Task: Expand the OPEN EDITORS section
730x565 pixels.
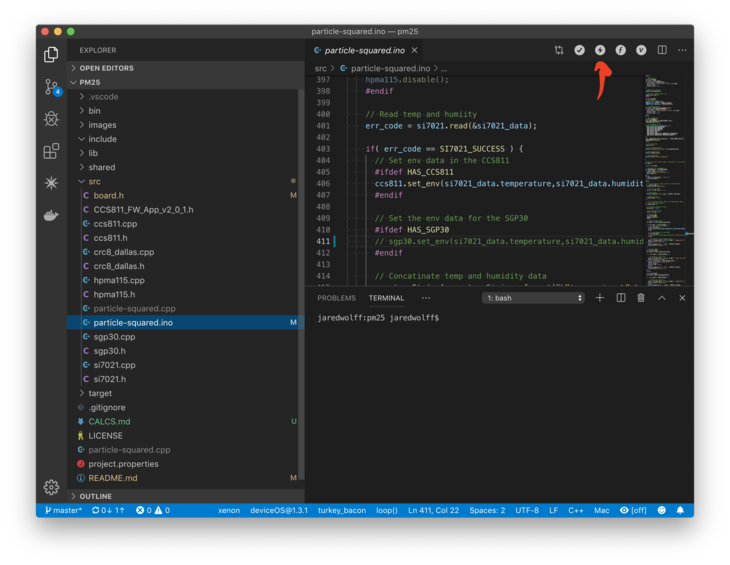Action: click(106, 68)
